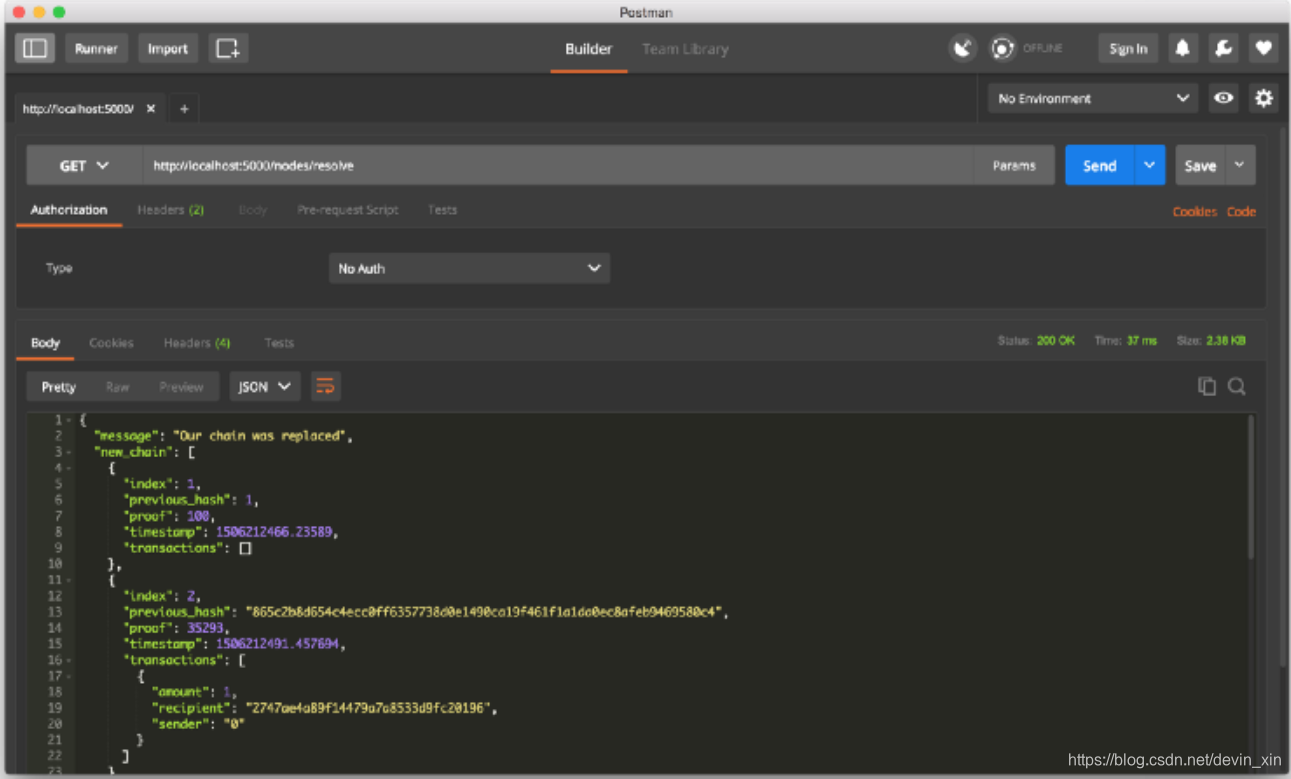Toggle the sidebar panel icon

click(35, 48)
